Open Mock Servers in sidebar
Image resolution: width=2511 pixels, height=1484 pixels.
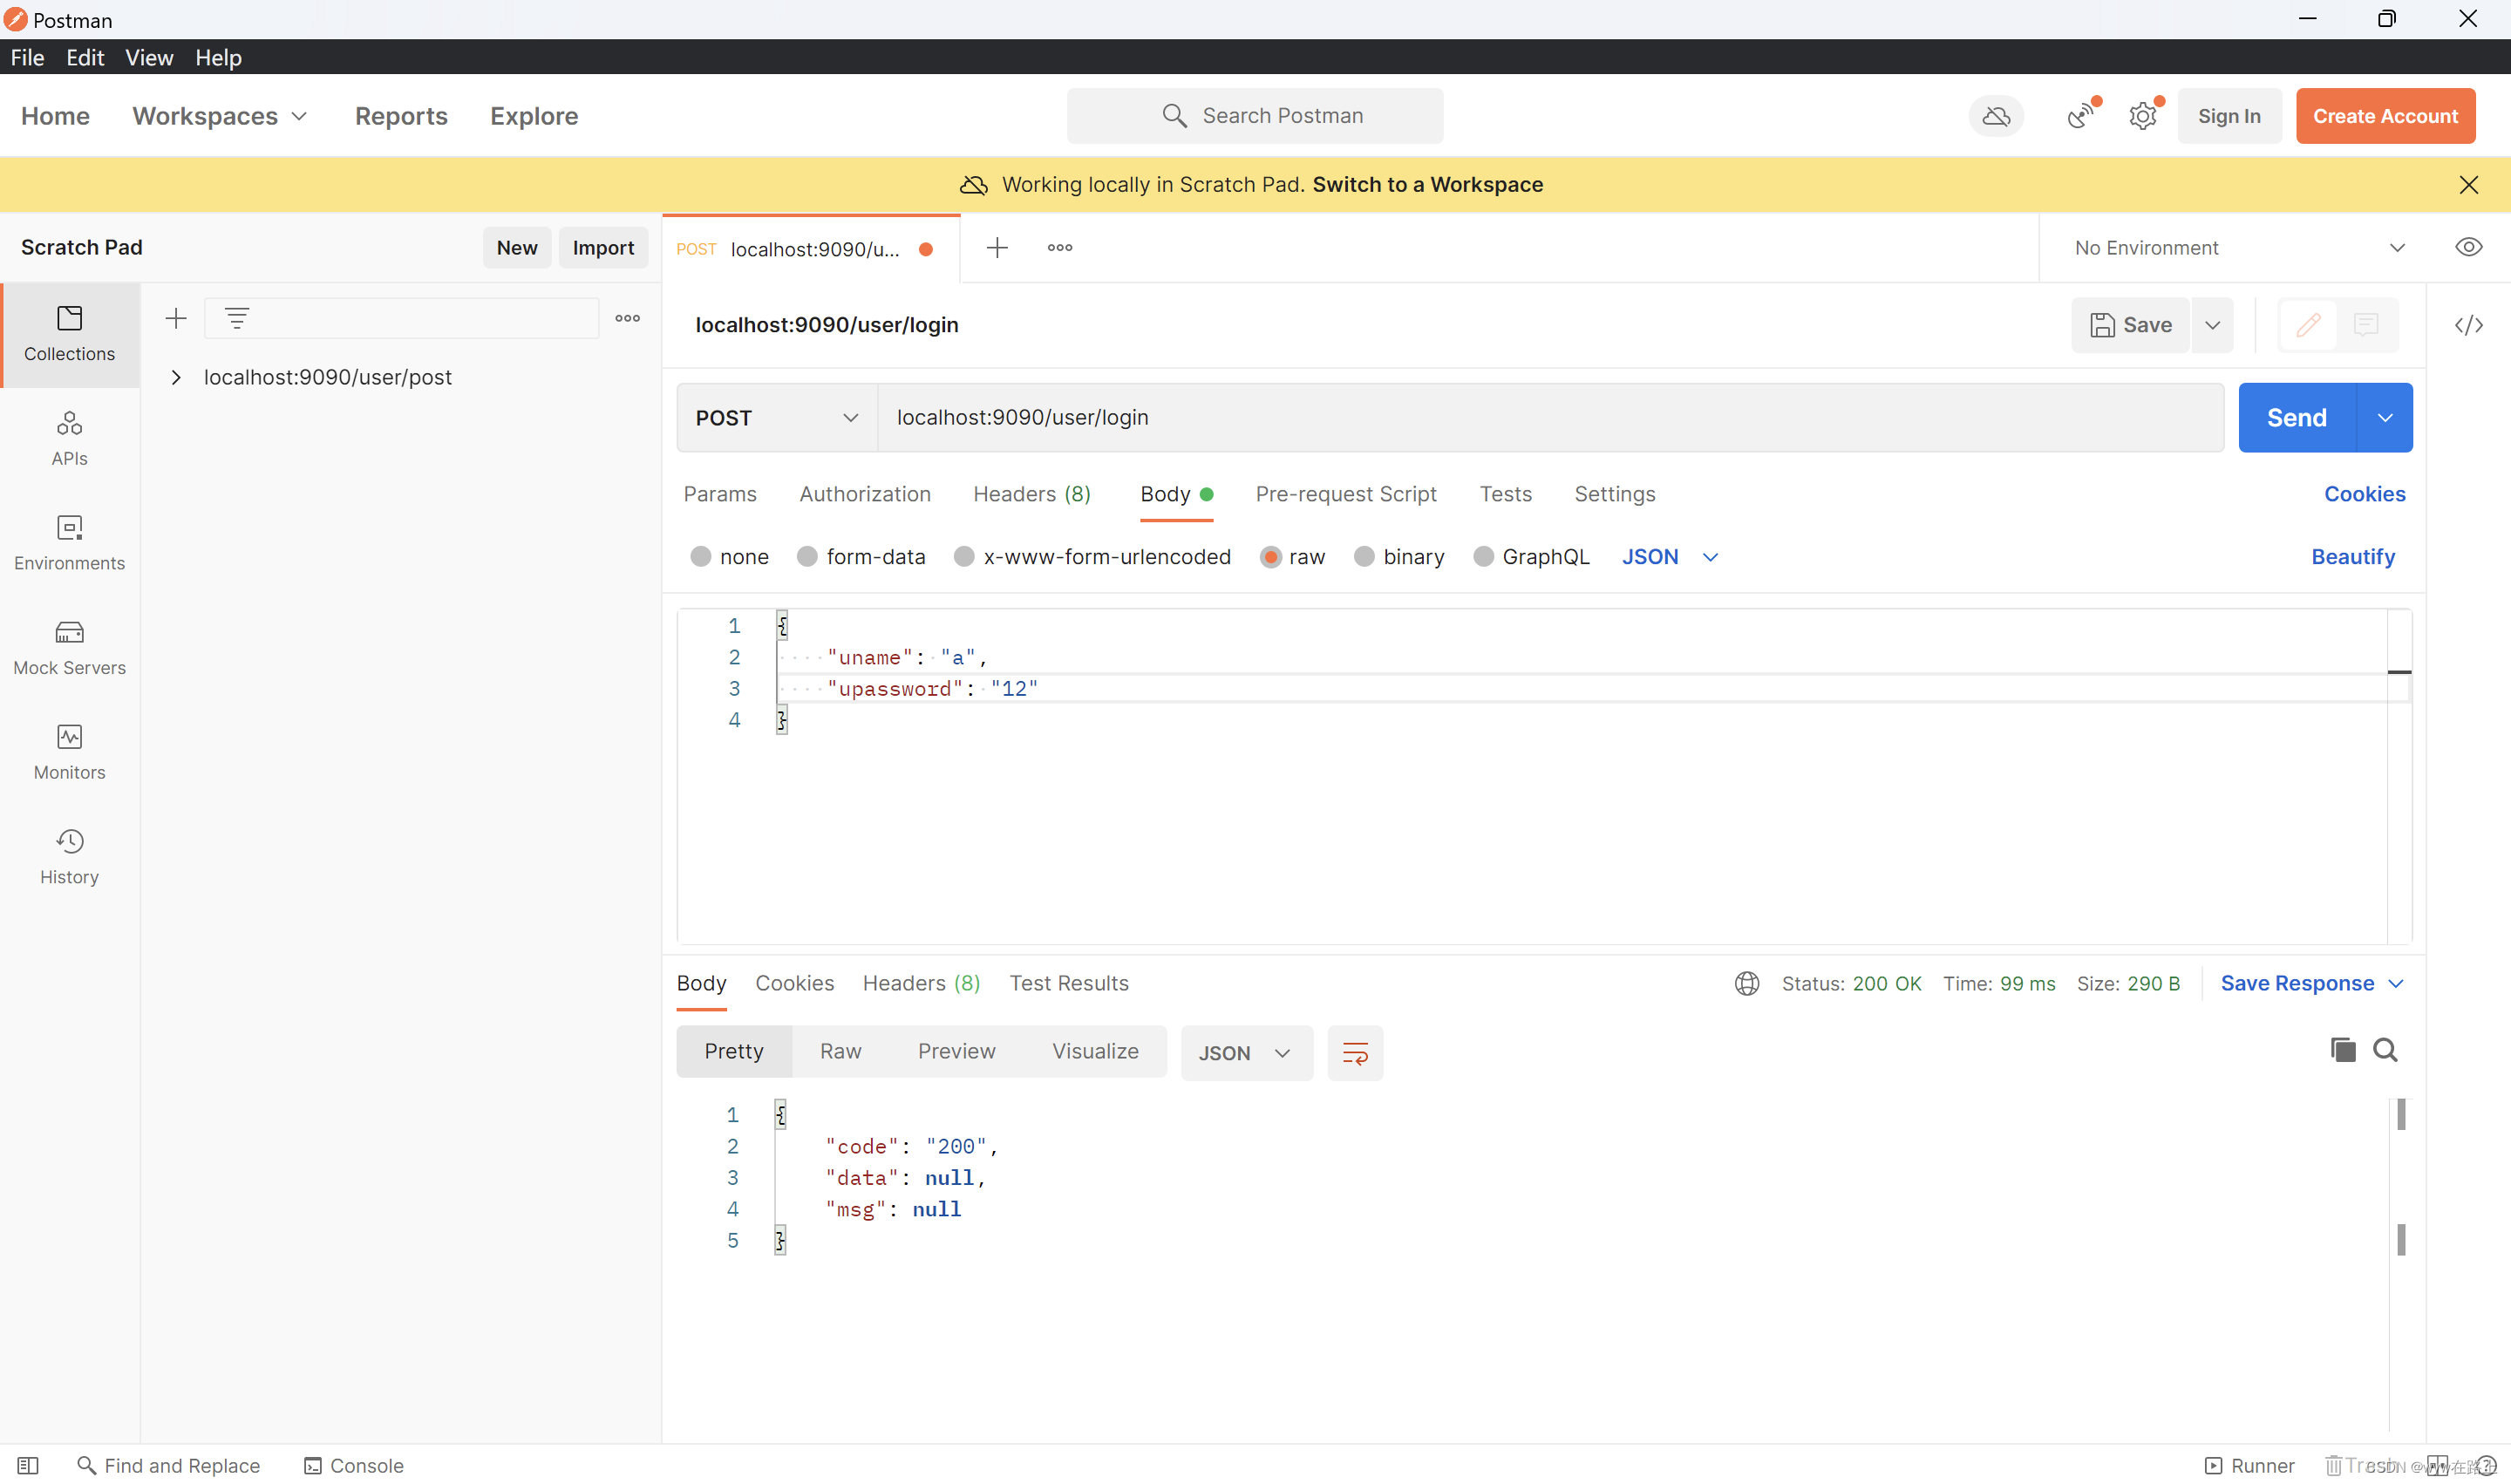(x=69, y=647)
